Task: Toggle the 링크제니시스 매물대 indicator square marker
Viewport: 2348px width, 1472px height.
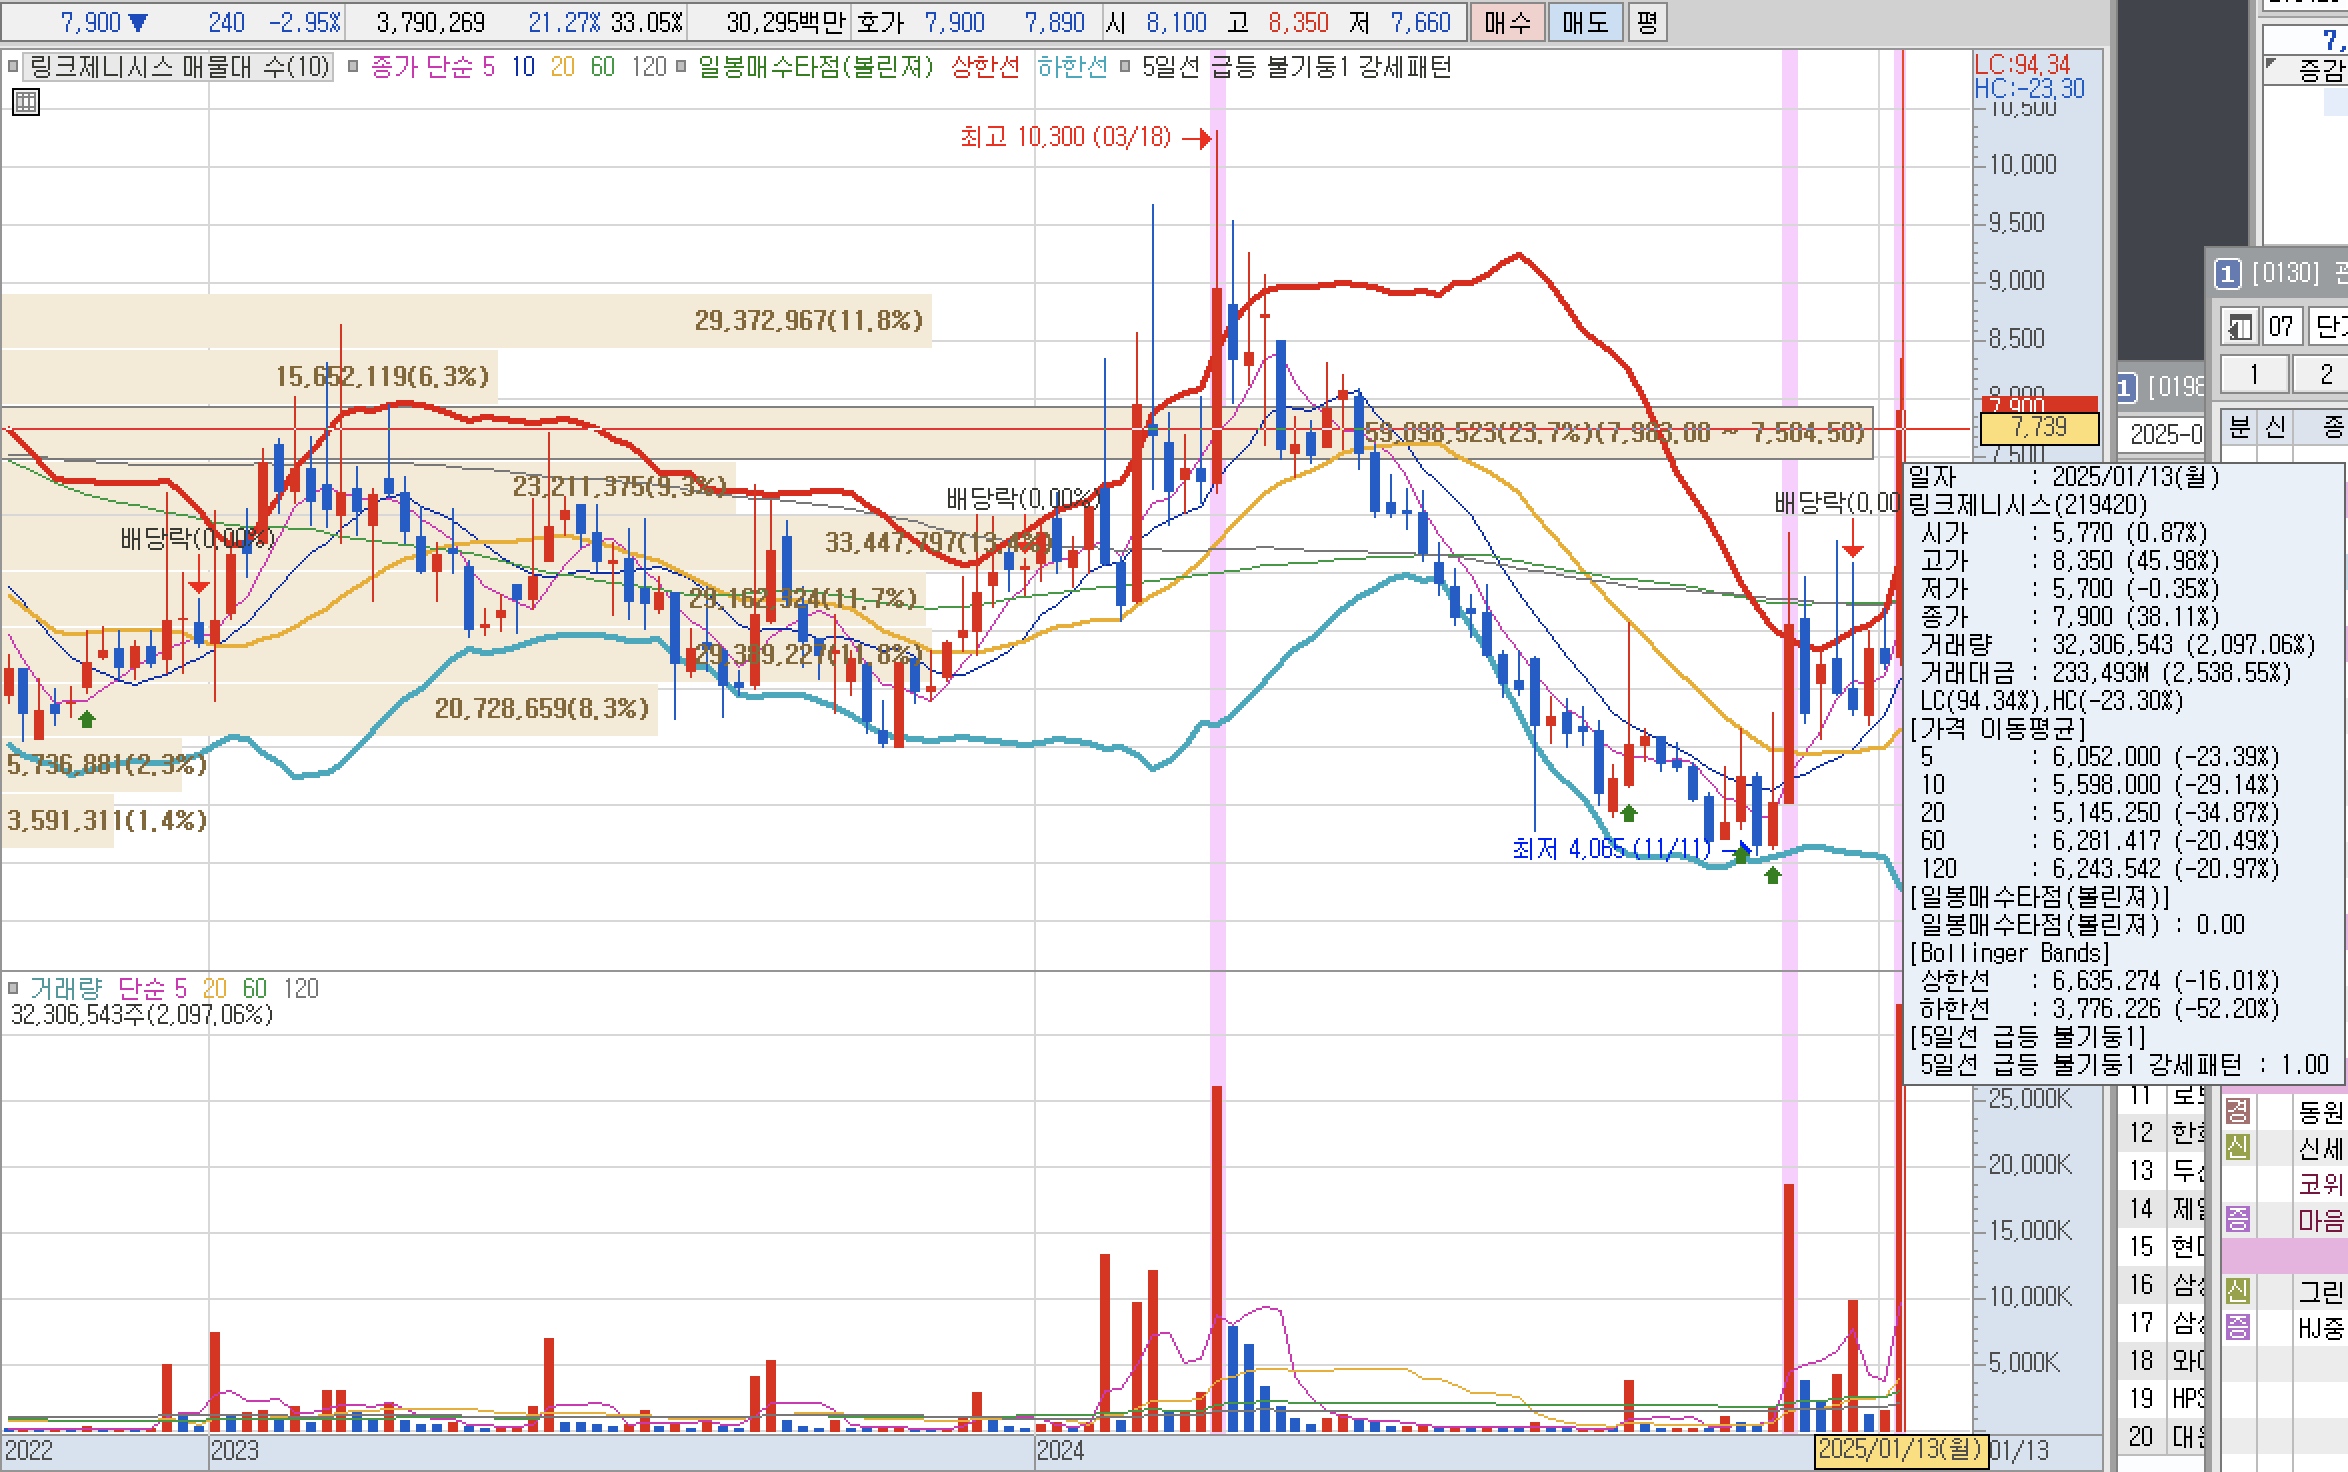Action: pyautogui.click(x=13, y=67)
